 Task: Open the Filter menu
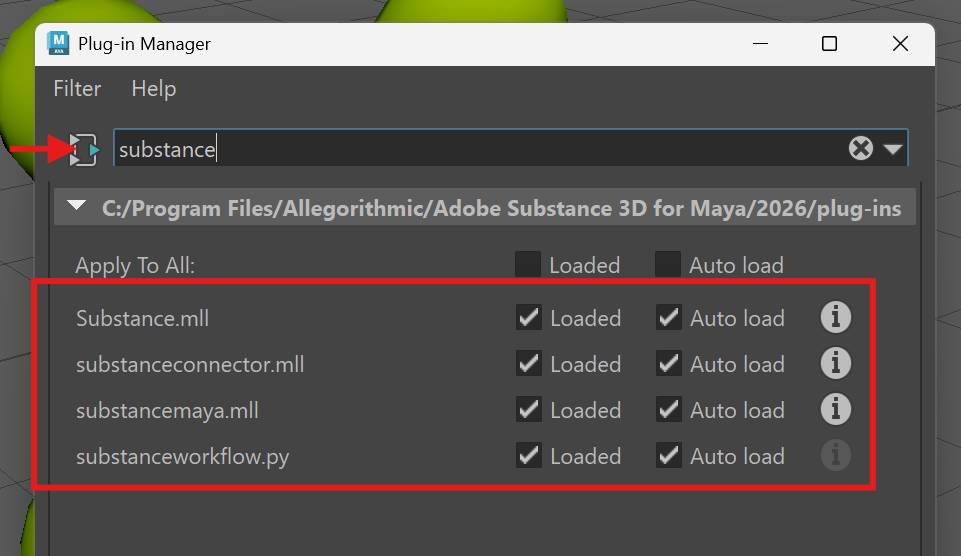[77, 89]
